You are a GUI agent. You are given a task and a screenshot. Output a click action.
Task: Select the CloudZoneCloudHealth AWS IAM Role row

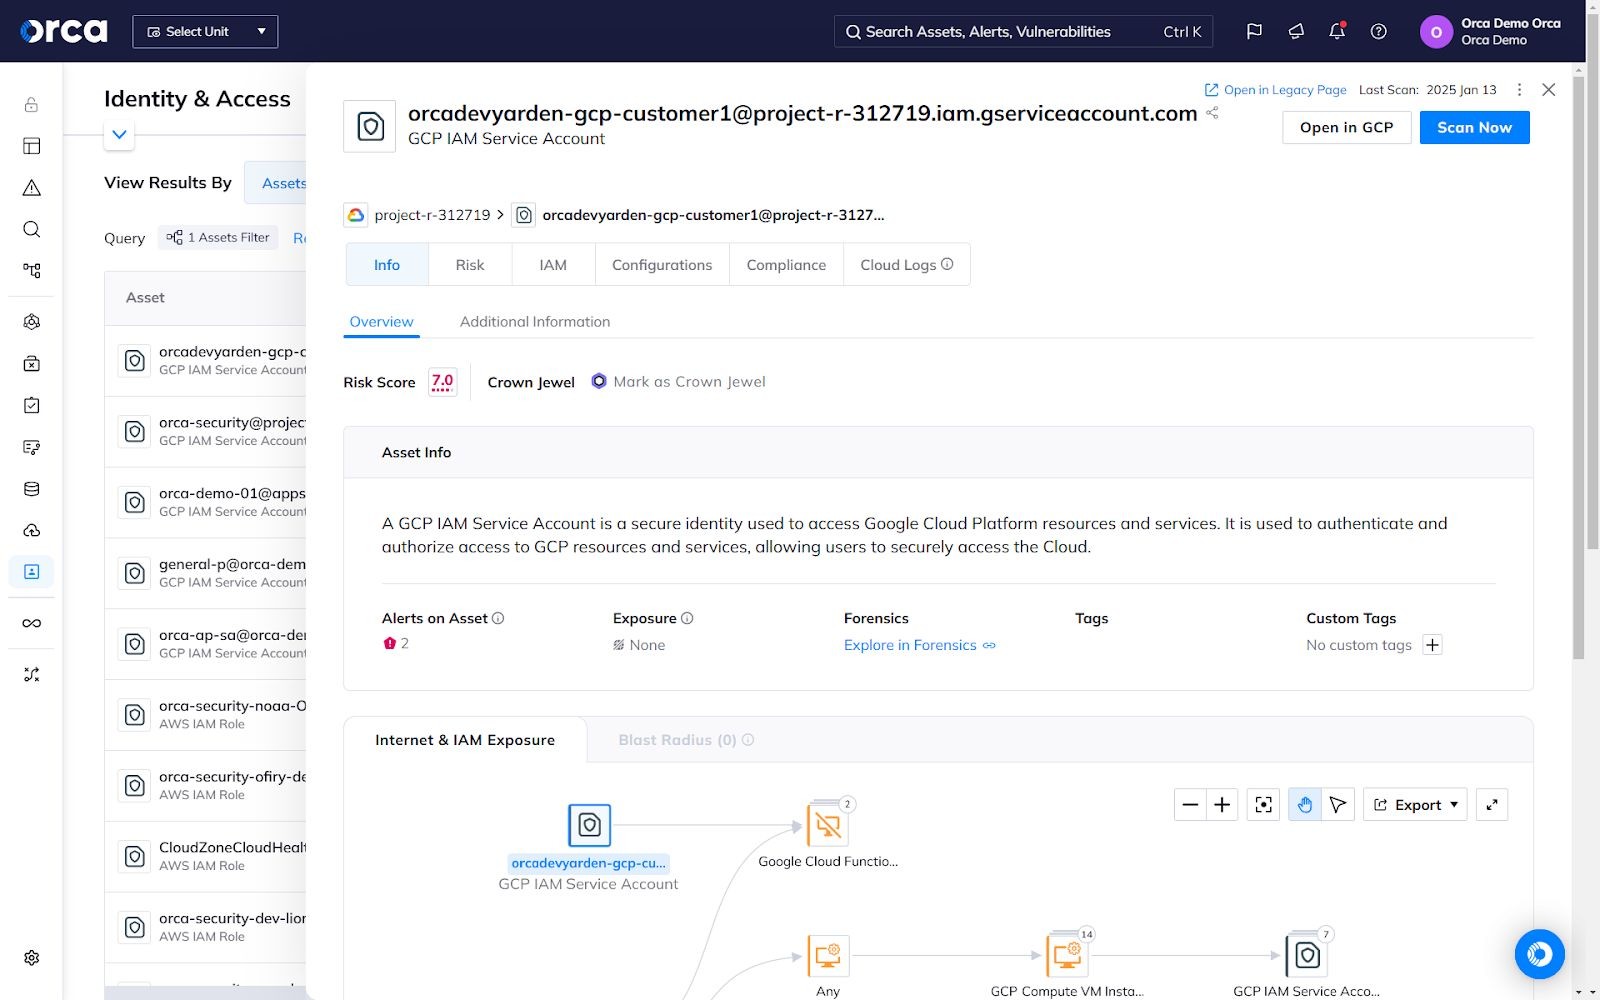click(206, 856)
